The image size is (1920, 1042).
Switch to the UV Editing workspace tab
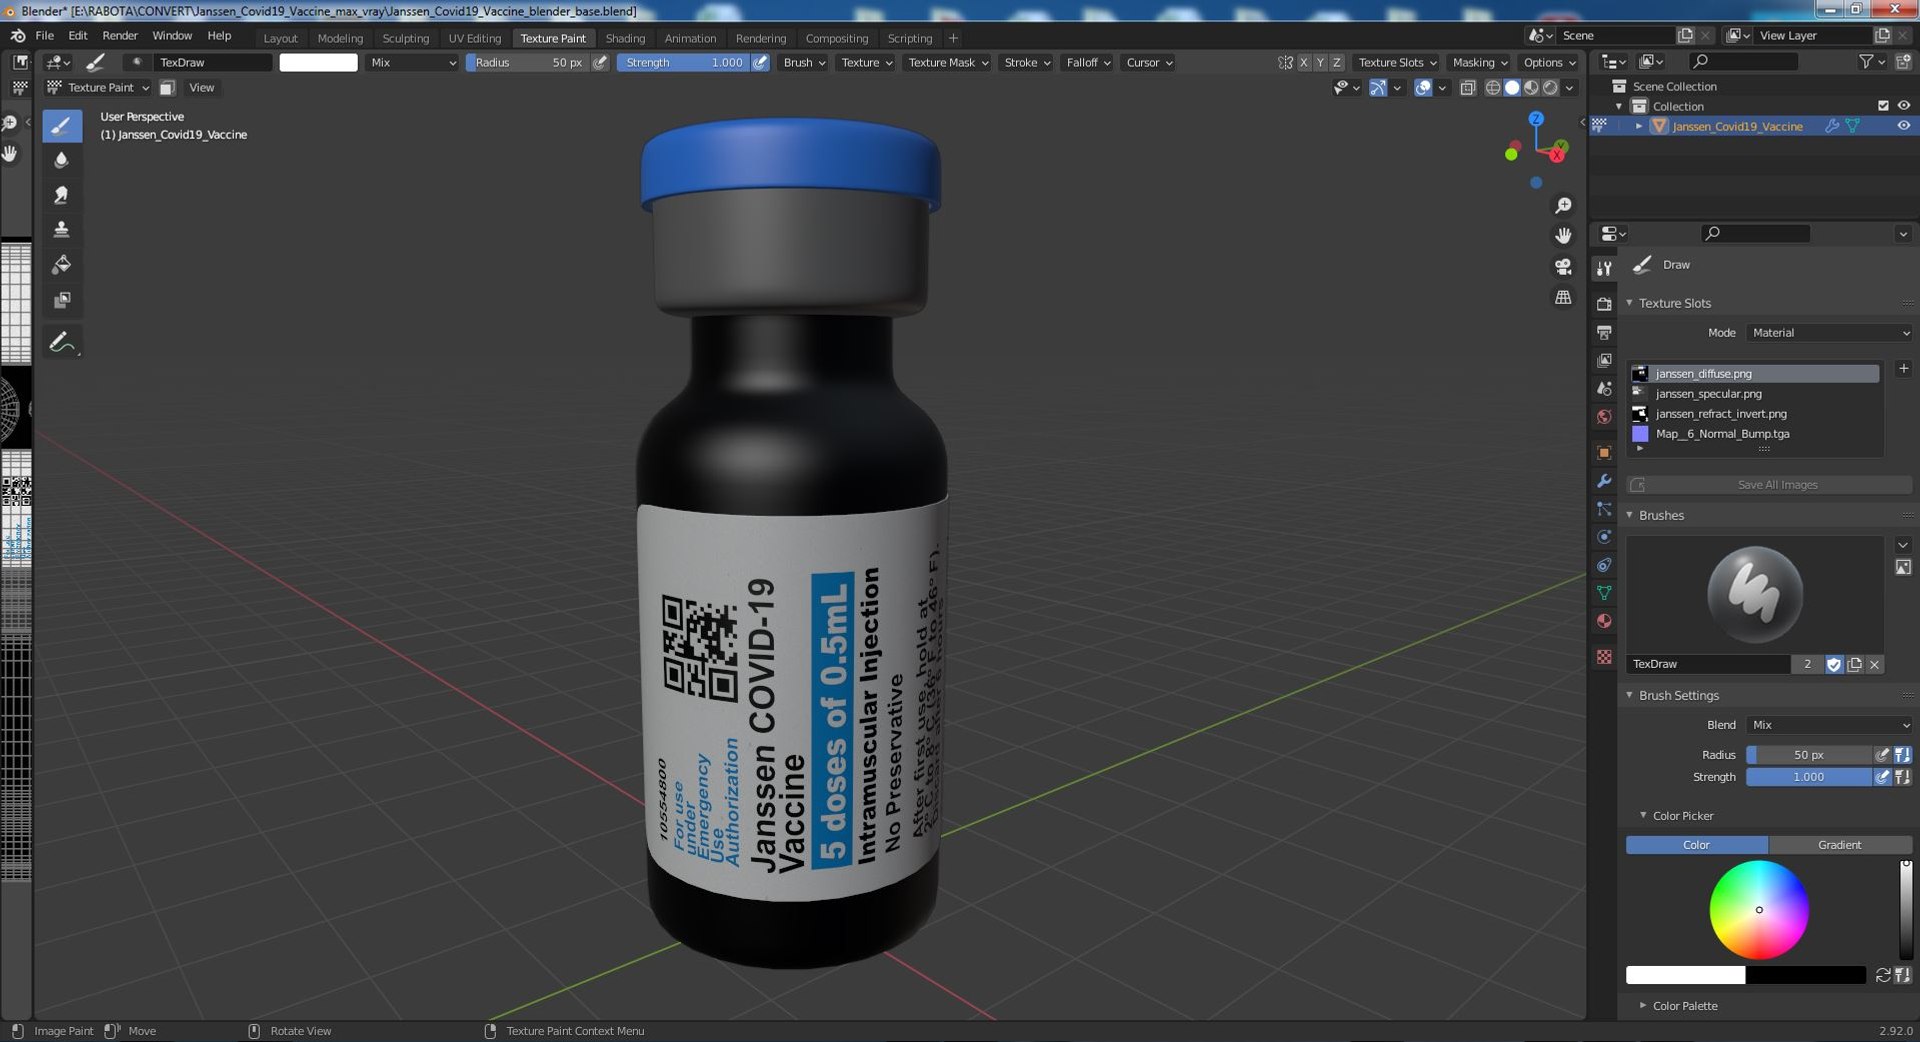pyautogui.click(x=474, y=38)
